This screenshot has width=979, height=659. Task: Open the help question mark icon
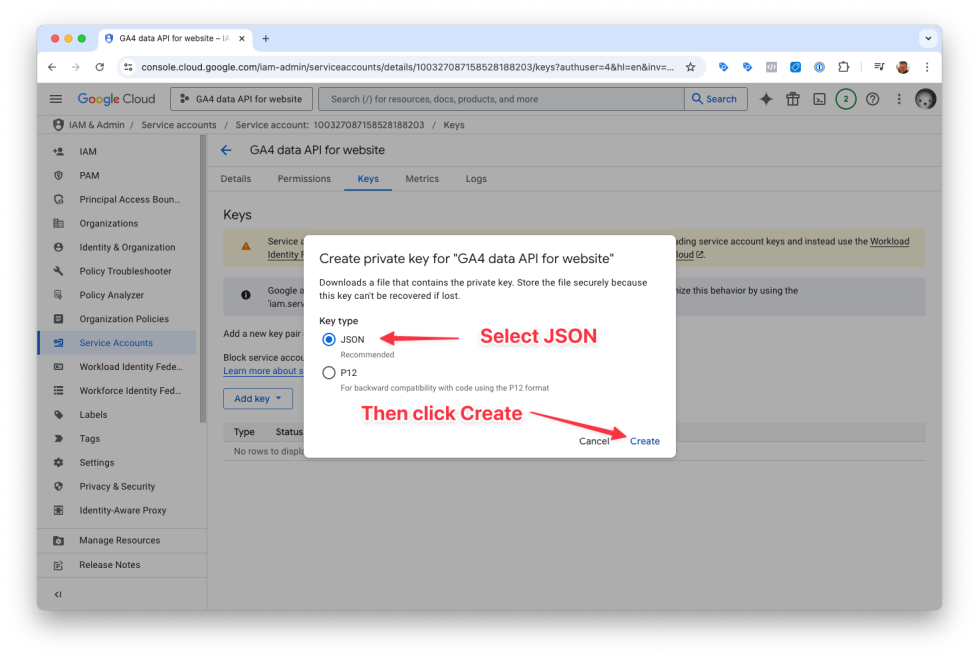pos(873,99)
